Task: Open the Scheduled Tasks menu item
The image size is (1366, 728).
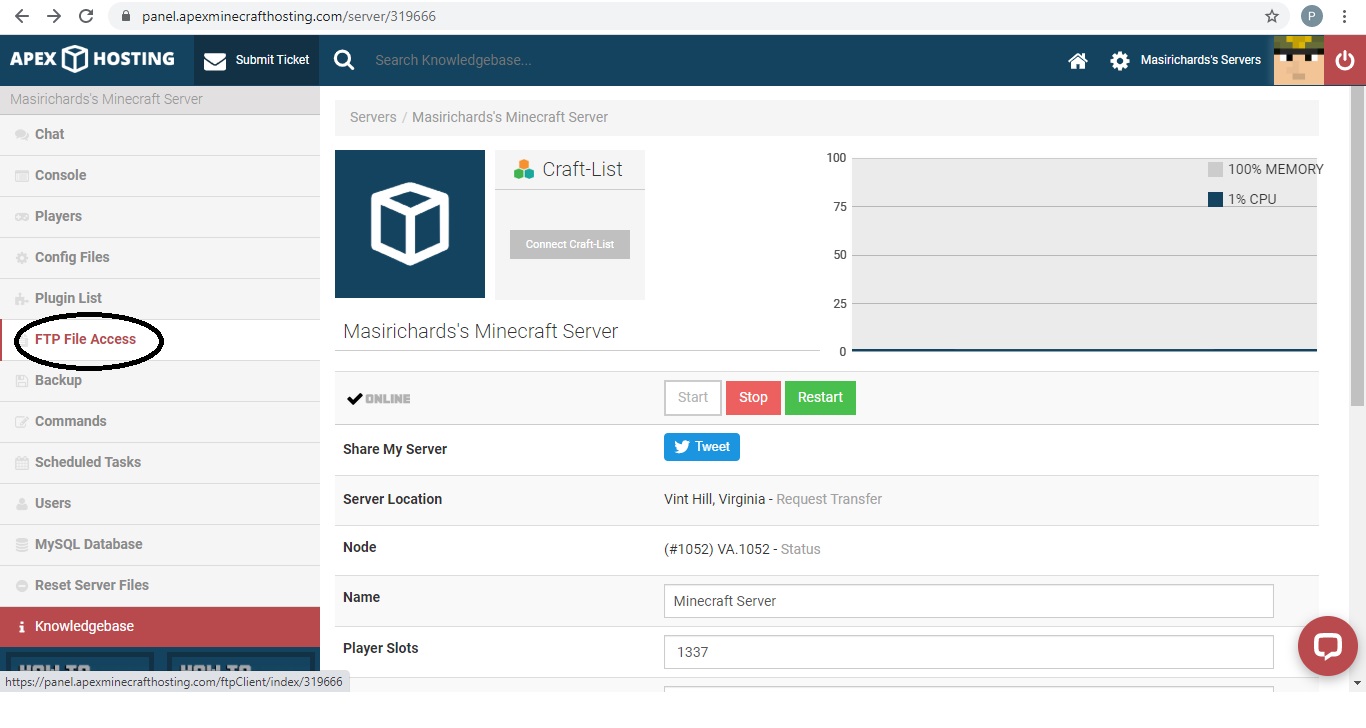Action: [x=160, y=462]
